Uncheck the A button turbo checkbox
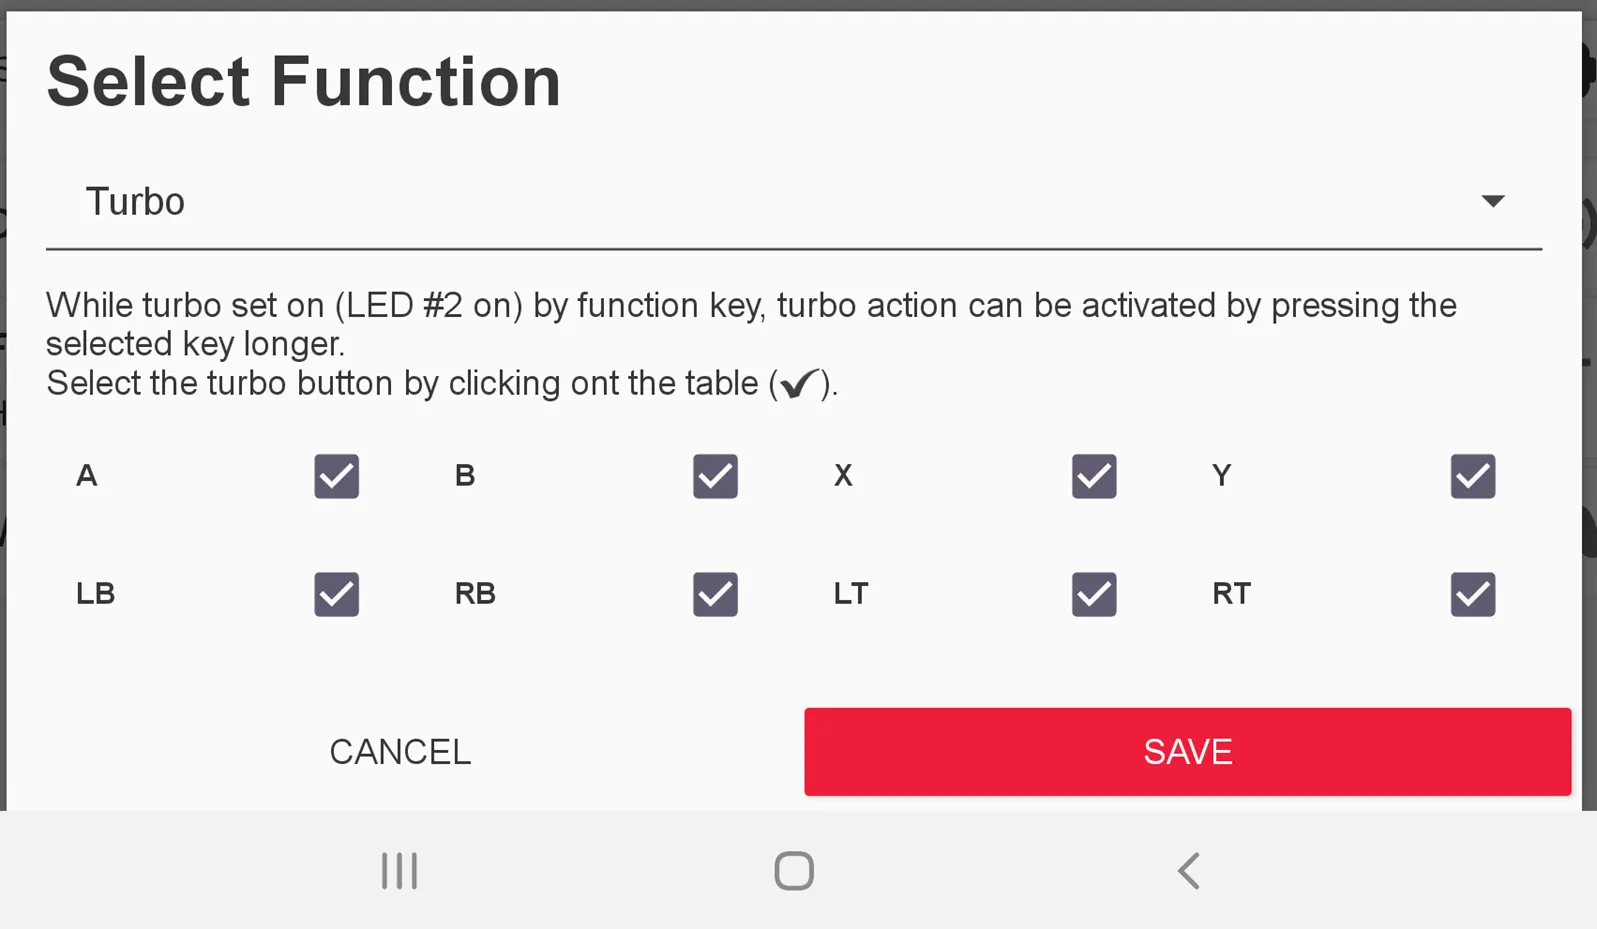 (336, 476)
